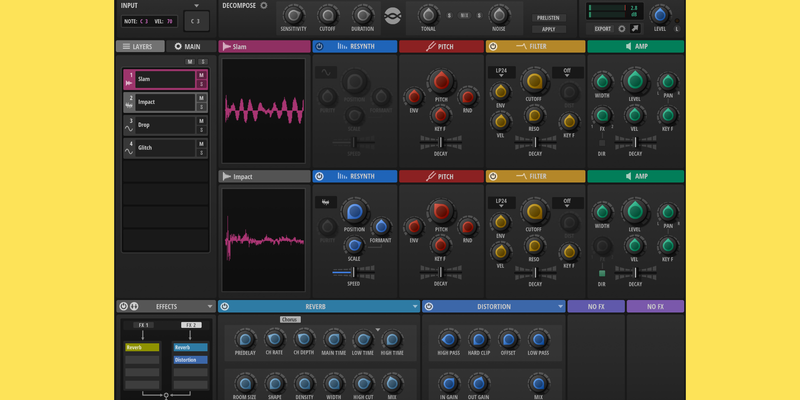Click the Apply button
The width and height of the screenshot is (800, 400).
click(549, 29)
